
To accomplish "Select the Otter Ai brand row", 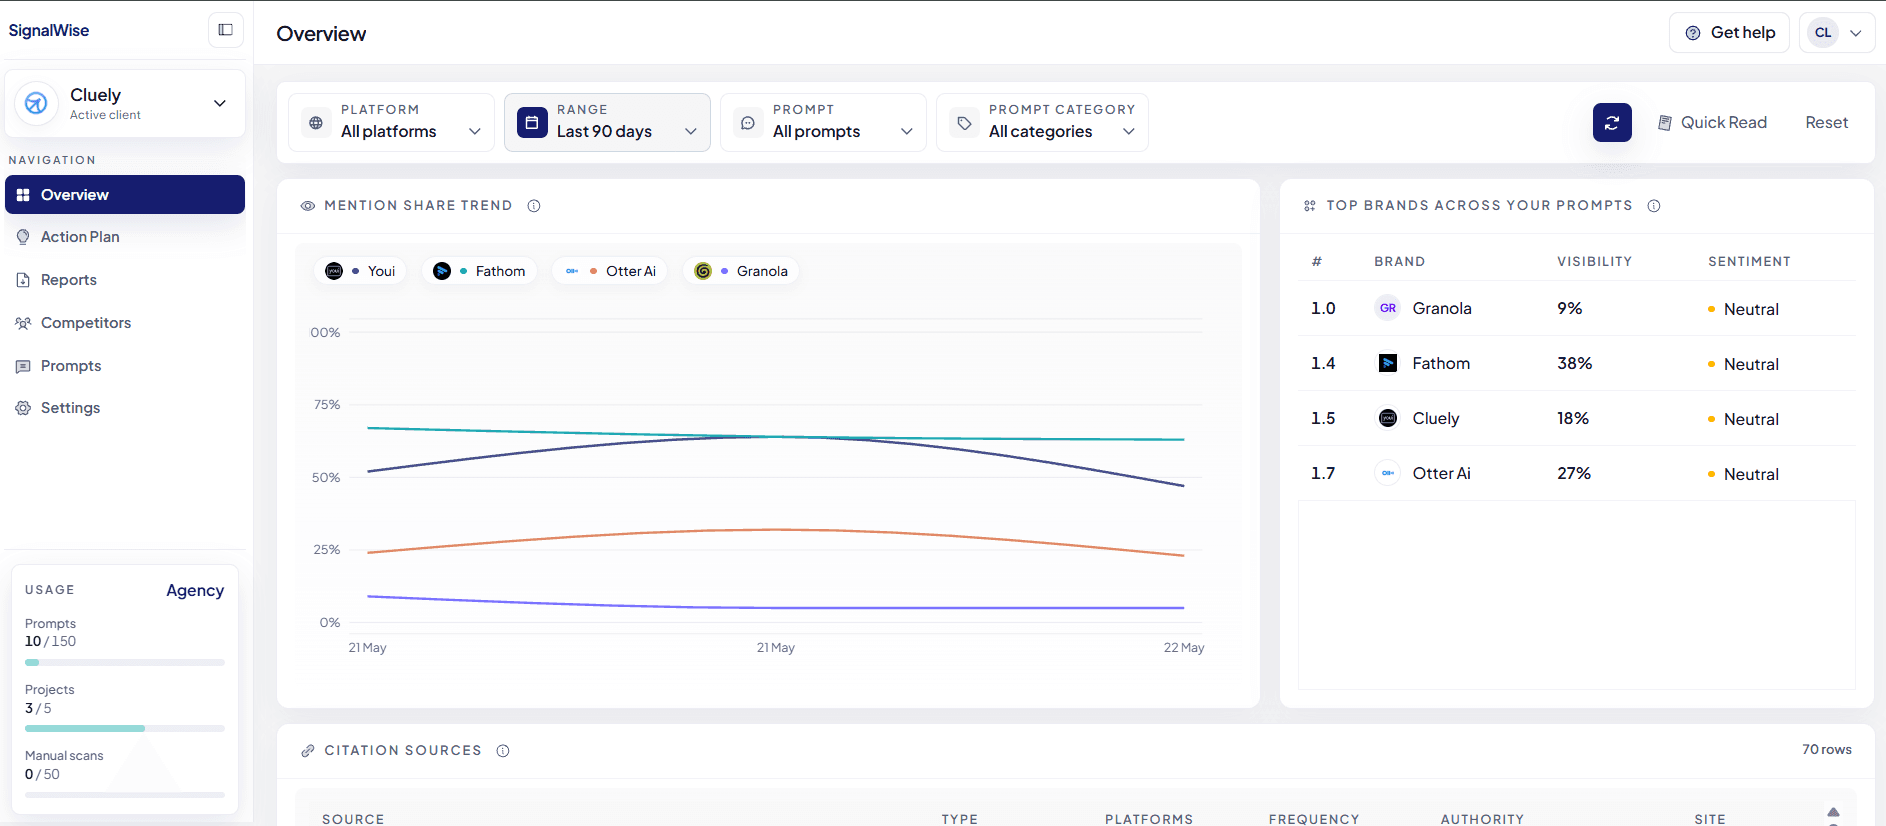I will click(x=1576, y=473).
